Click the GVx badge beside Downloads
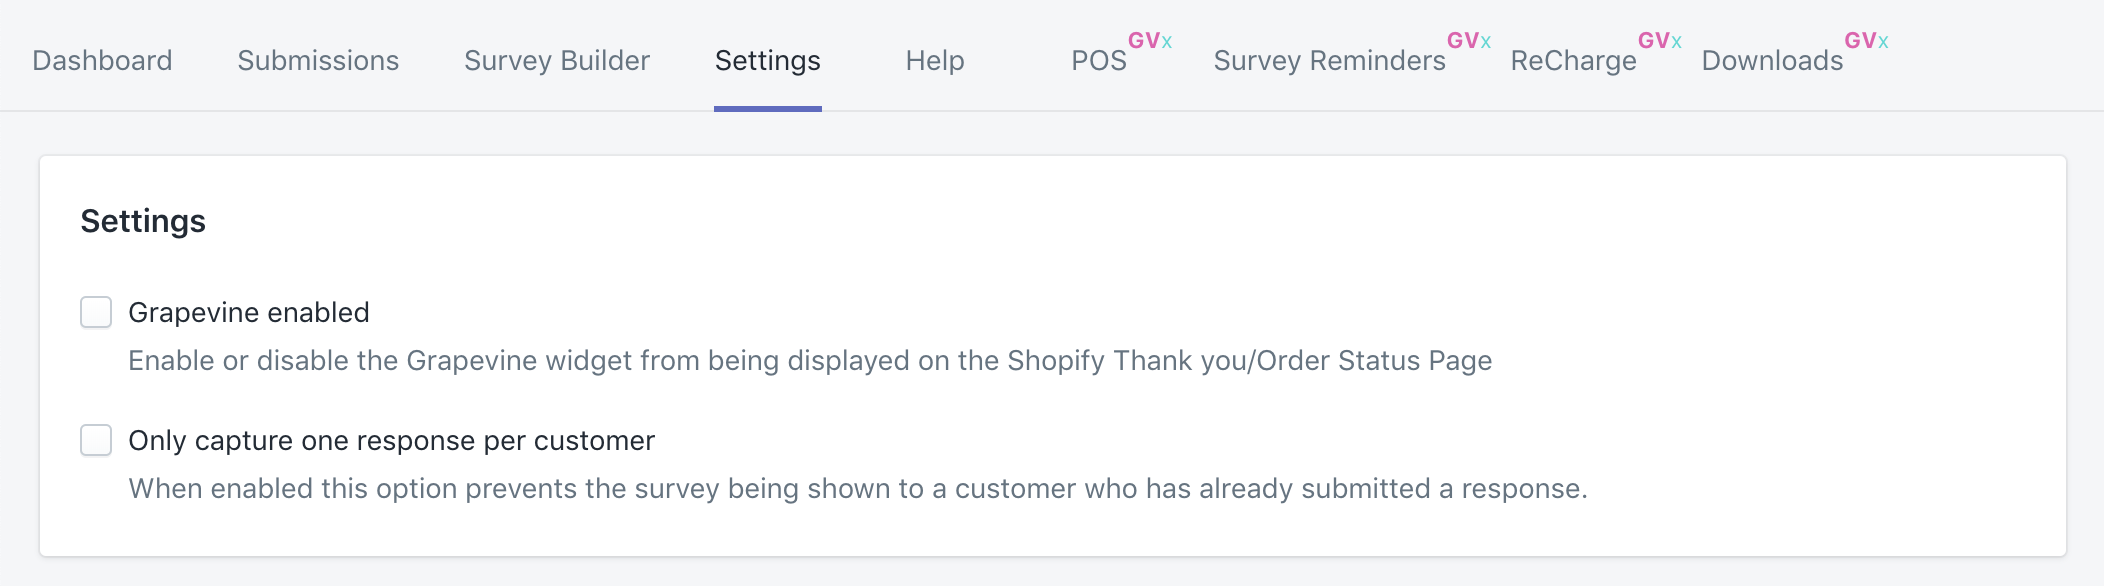The height and width of the screenshot is (586, 2104). click(1866, 41)
